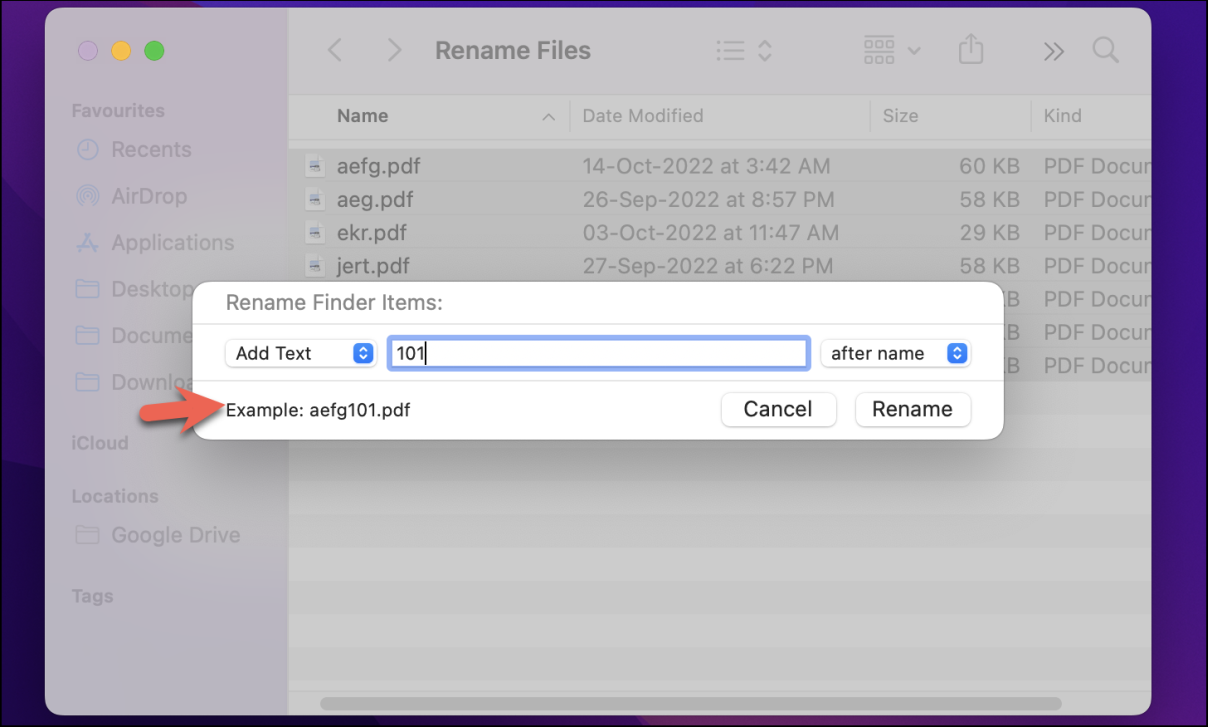Click the Applications sidebar icon

[88, 243]
